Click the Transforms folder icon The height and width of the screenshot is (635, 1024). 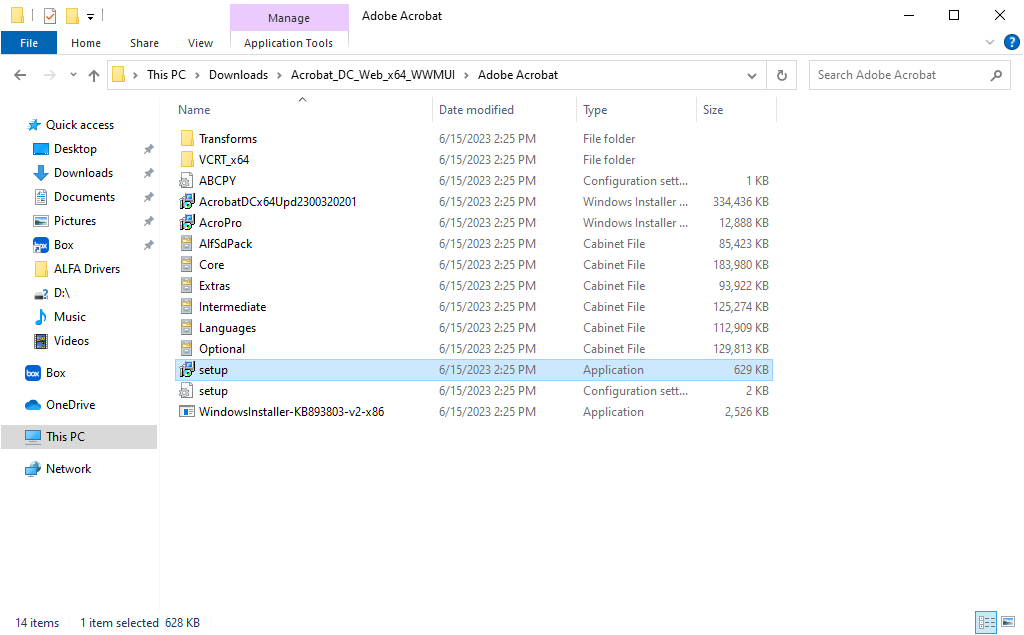pos(187,138)
